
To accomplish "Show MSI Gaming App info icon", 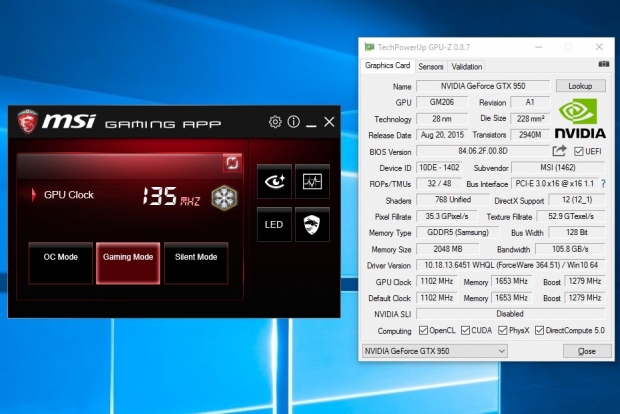I will (293, 122).
